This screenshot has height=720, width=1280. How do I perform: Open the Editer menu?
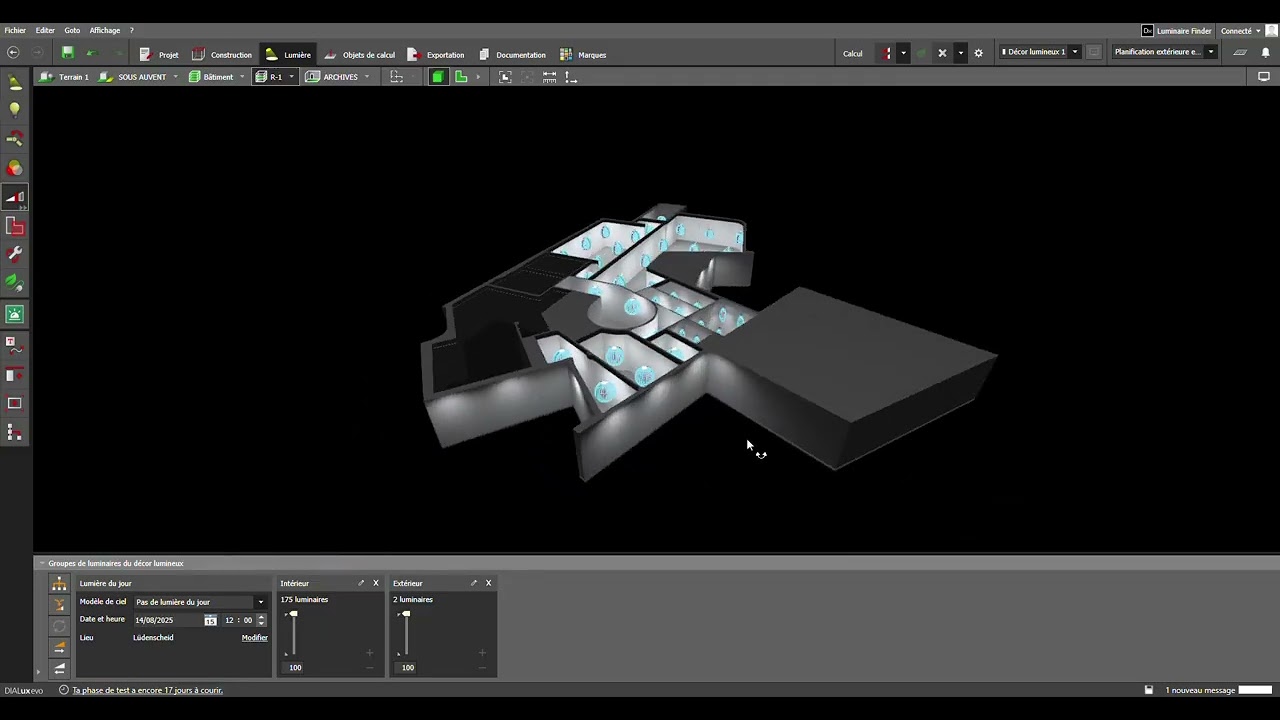pos(45,31)
